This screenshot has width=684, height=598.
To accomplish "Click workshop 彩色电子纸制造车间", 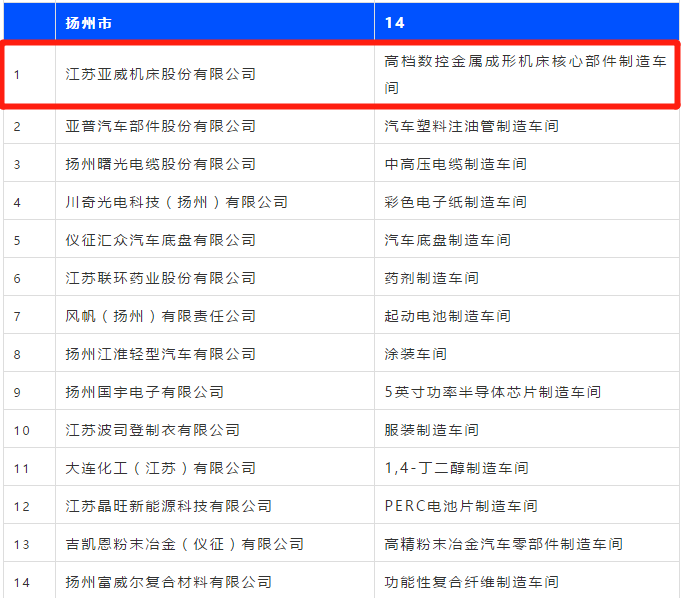I will [456, 202].
